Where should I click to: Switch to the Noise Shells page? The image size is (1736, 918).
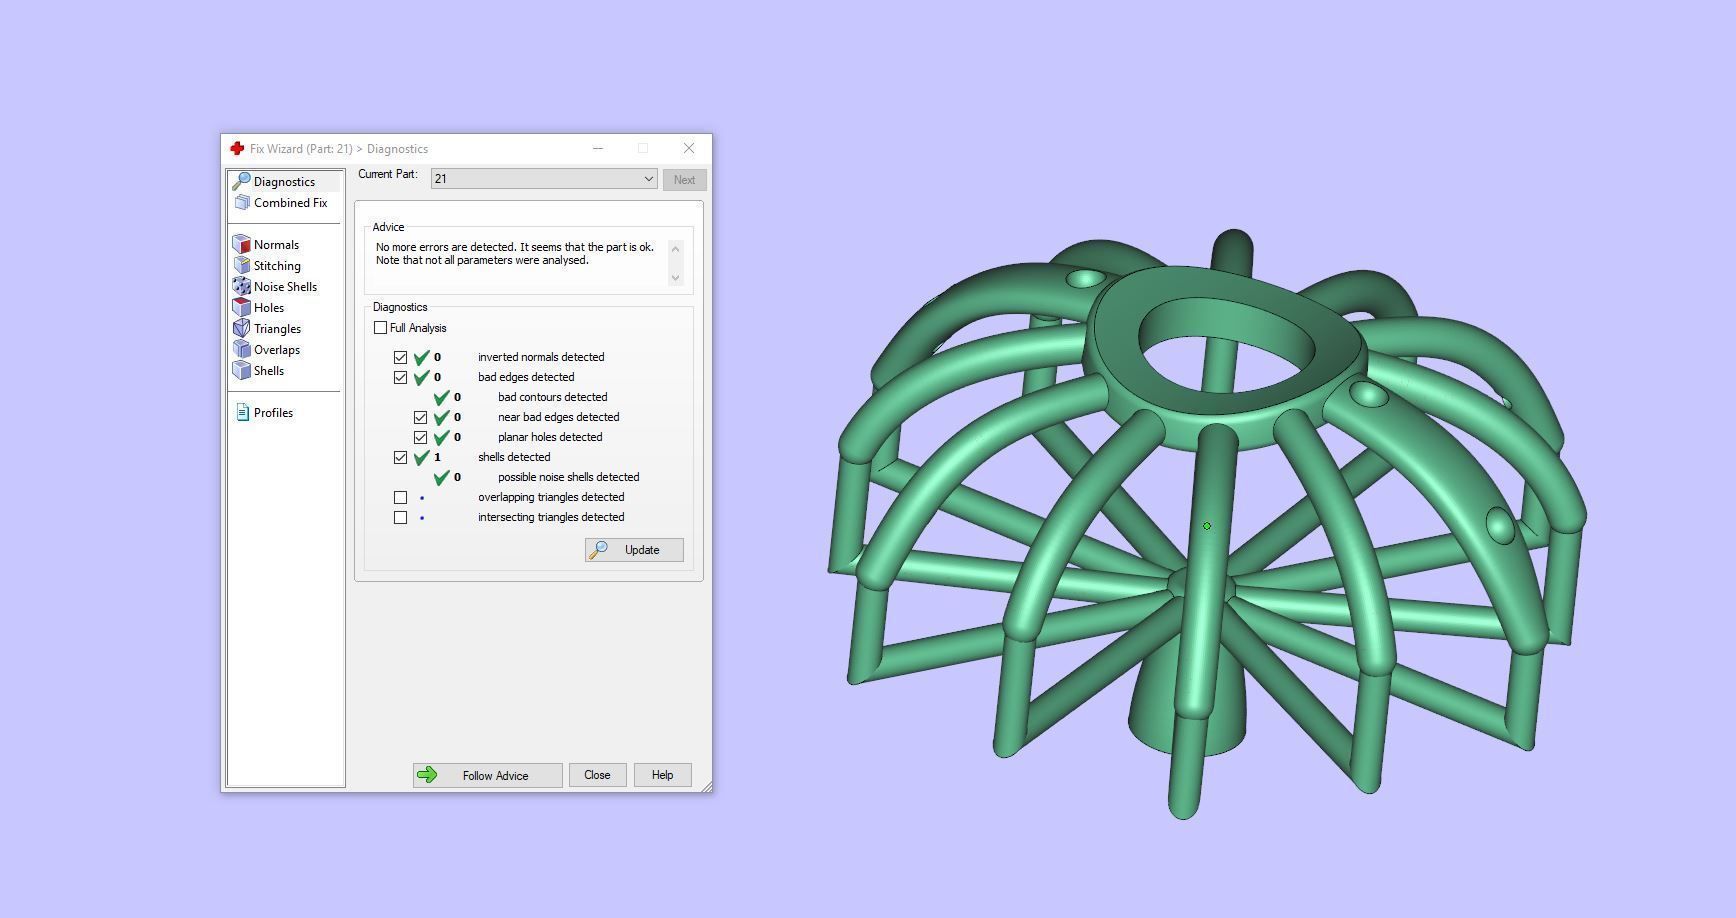click(x=285, y=286)
